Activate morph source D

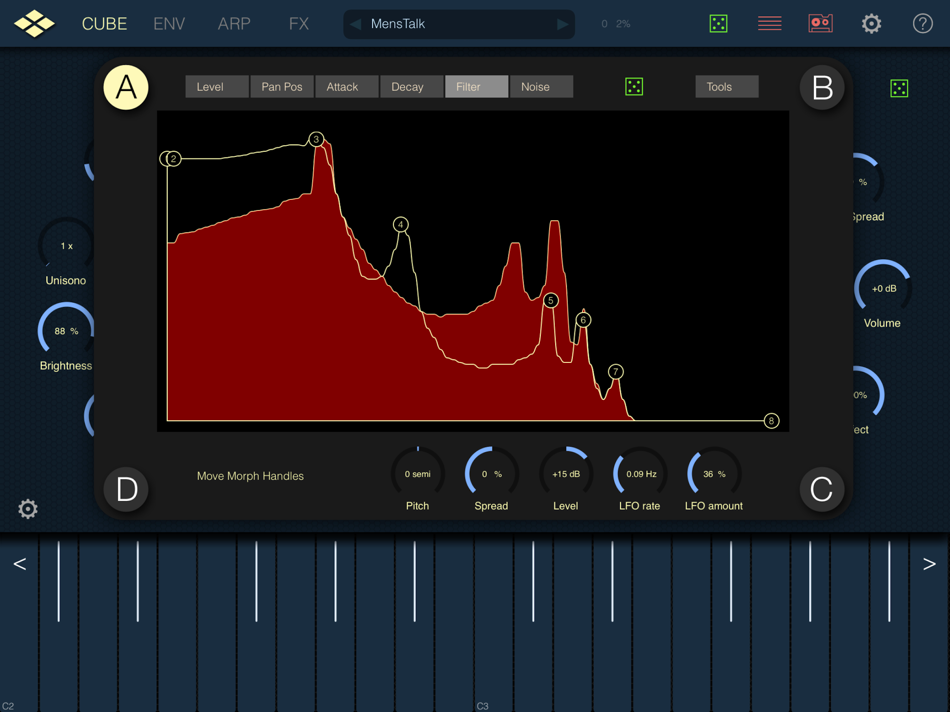126,490
